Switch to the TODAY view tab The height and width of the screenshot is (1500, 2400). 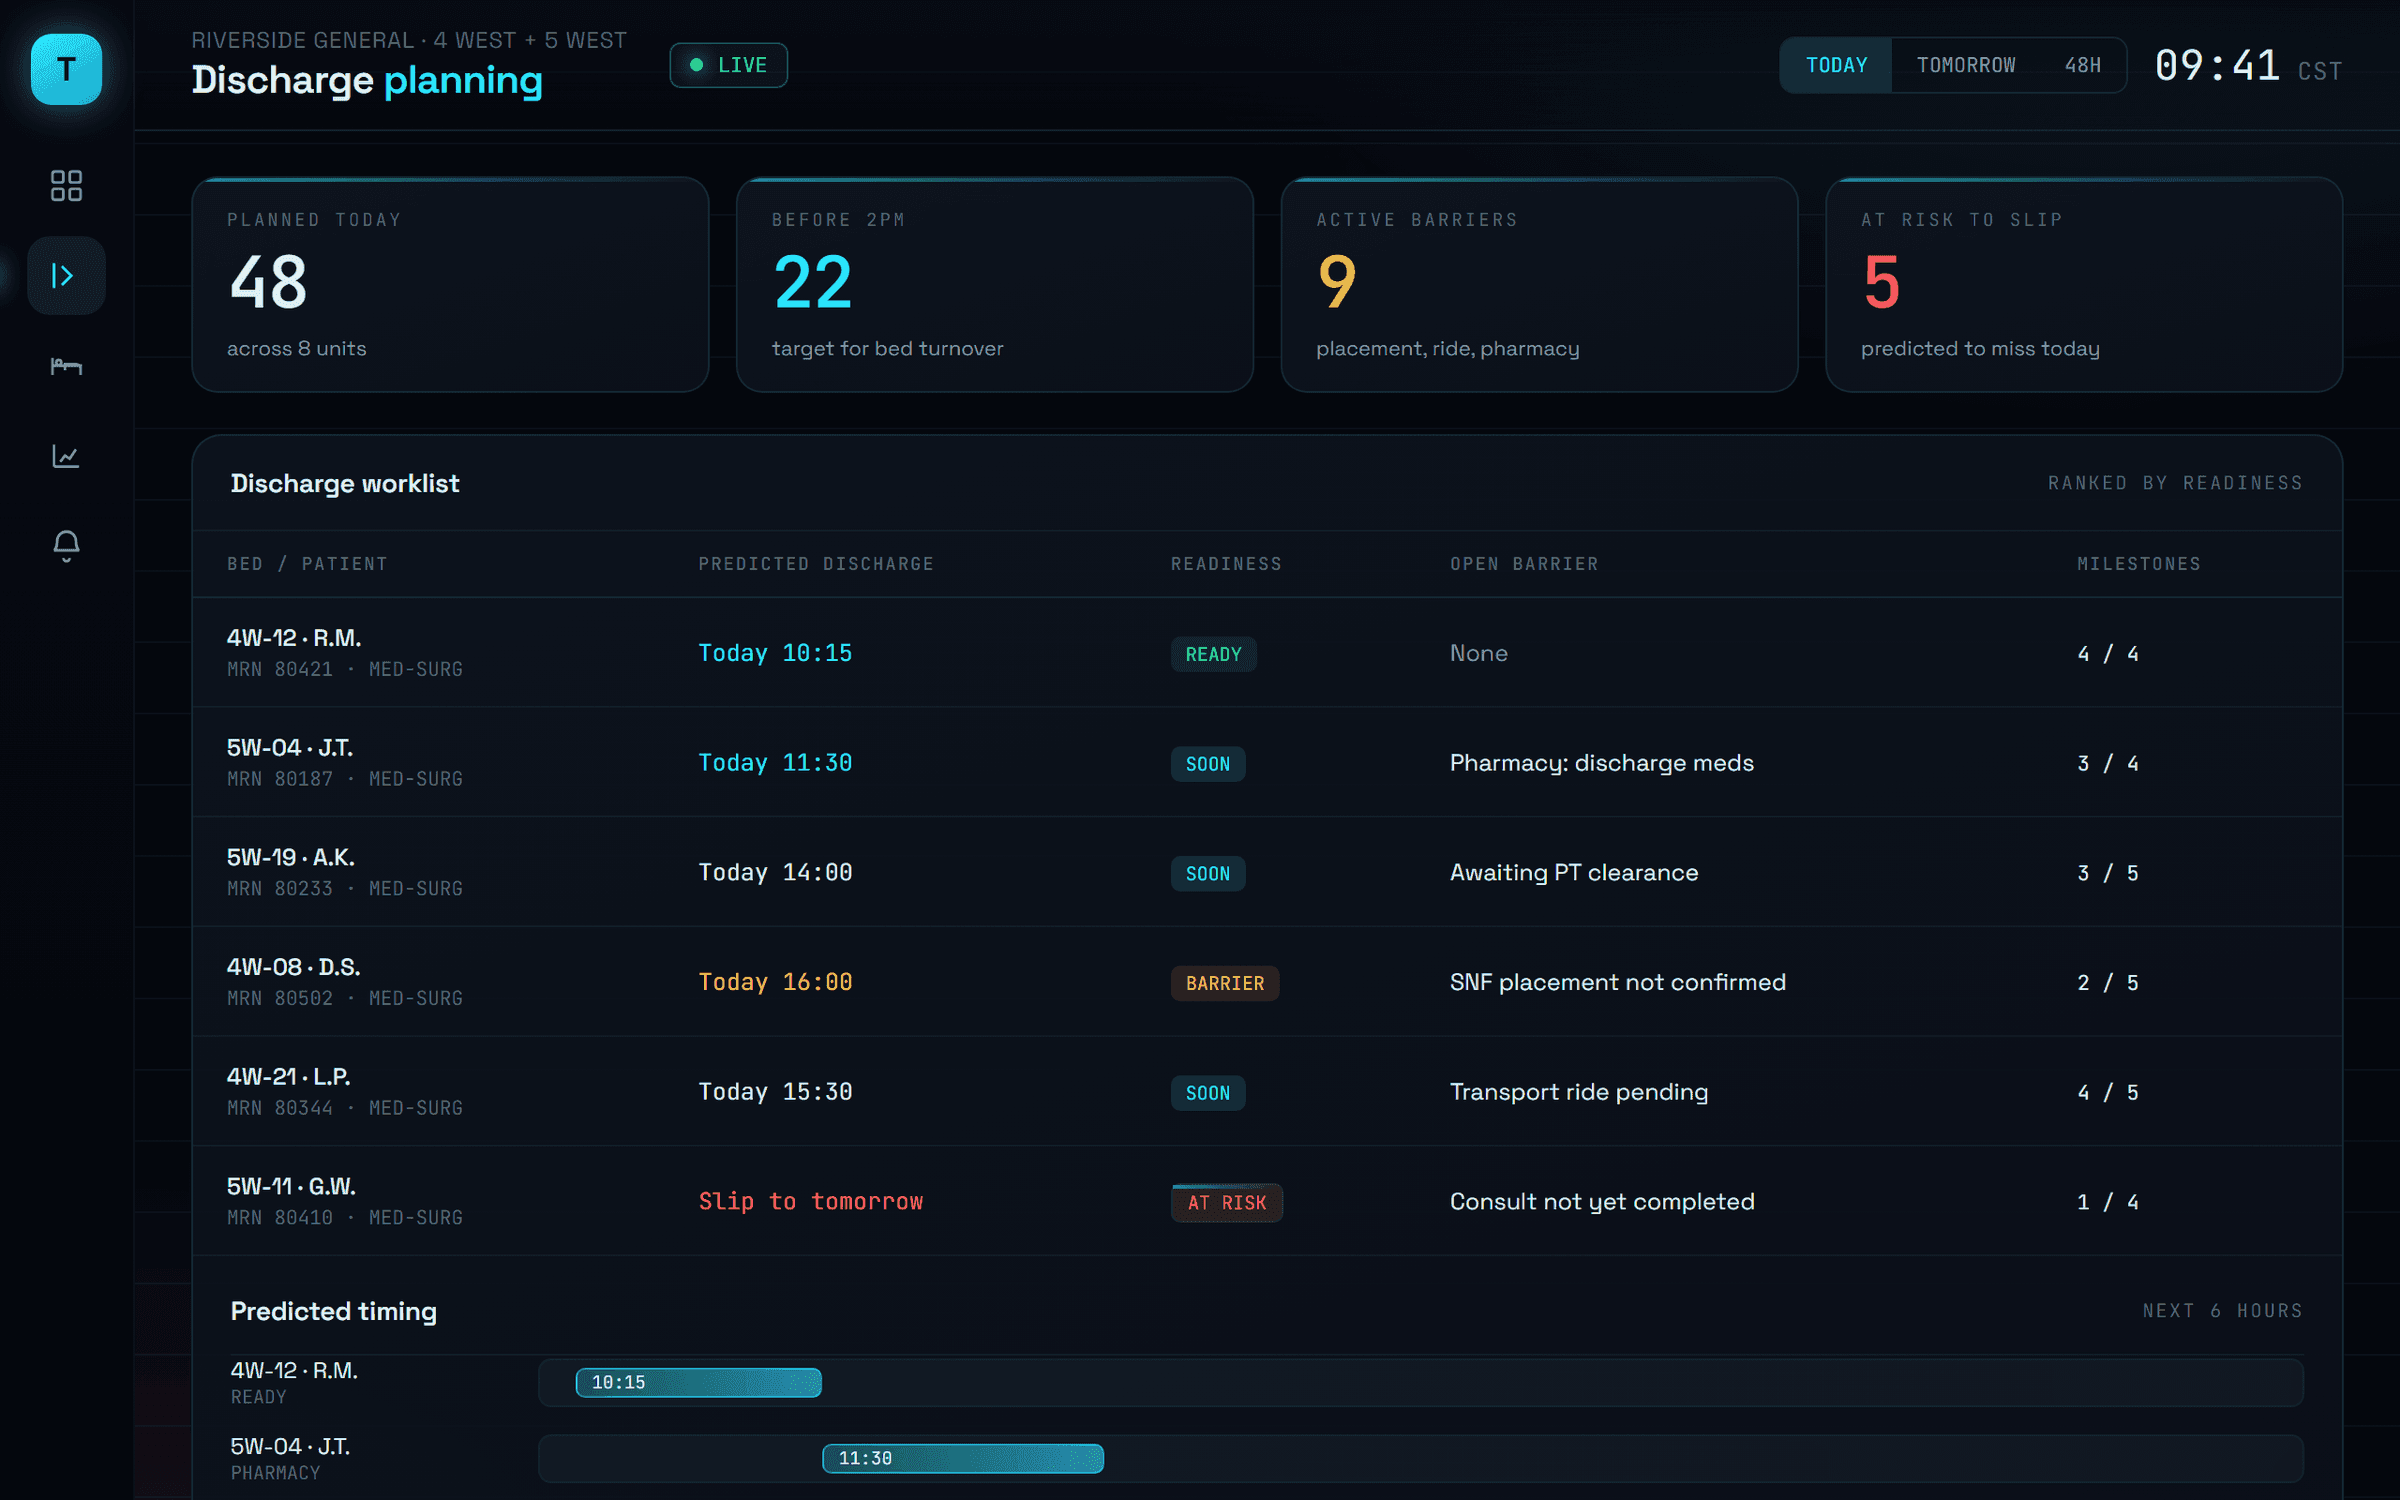coord(1836,65)
